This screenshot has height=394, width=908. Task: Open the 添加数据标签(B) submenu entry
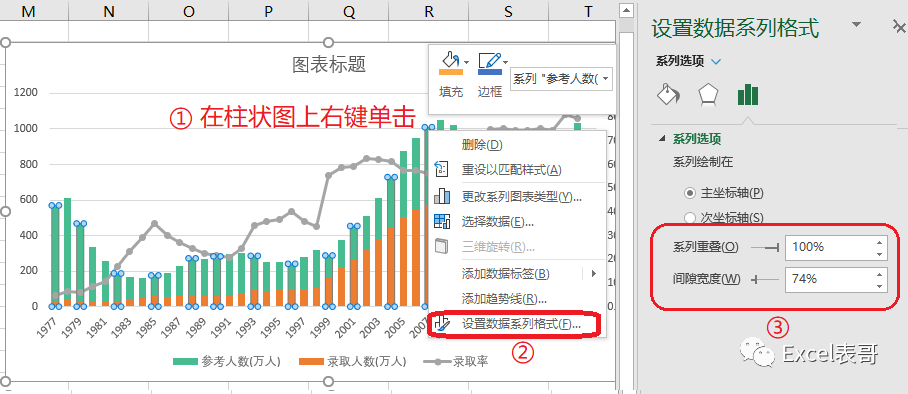click(x=517, y=273)
